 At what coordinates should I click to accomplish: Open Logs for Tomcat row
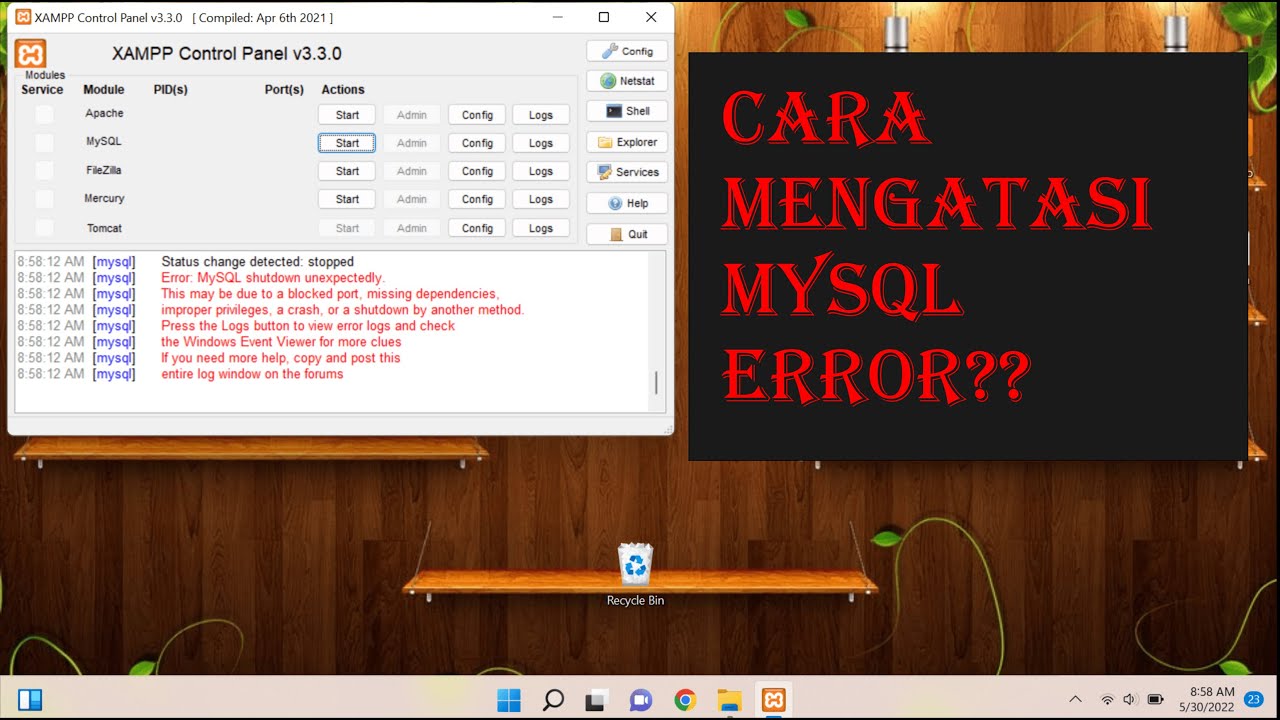tap(541, 228)
